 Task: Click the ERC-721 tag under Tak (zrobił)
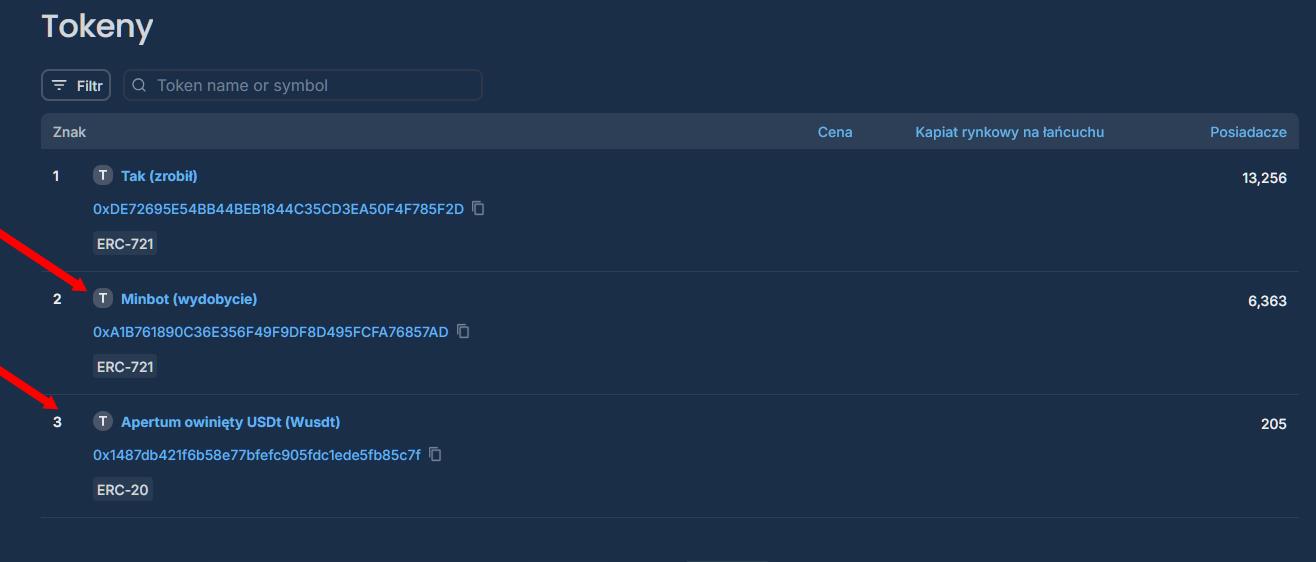tap(125, 244)
